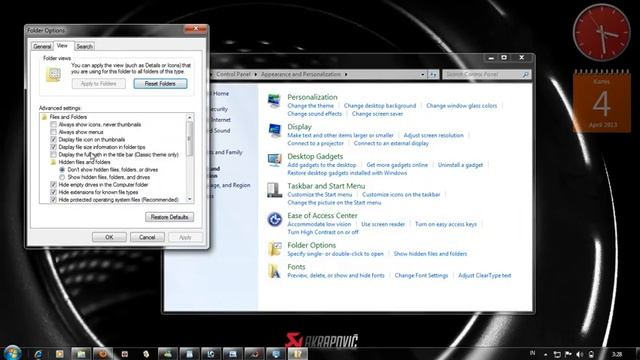Show hidden tray icons arrow
This screenshot has height=360, width=640.
[x=545, y=354]
